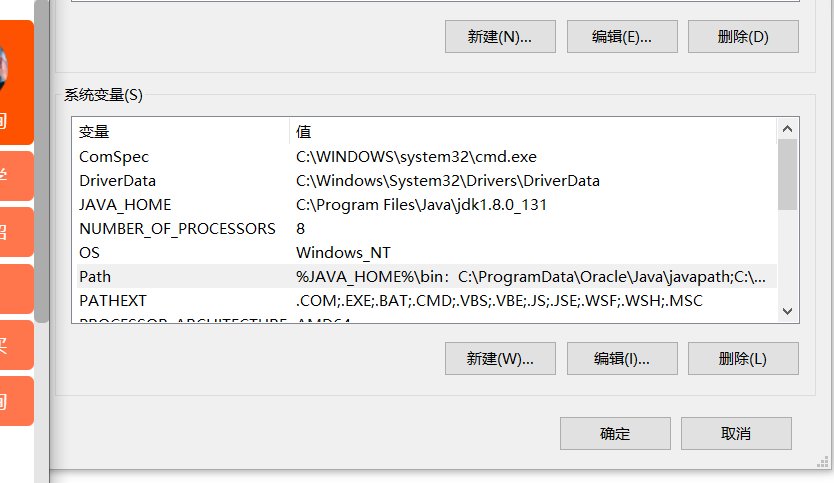
Task: Select the OS variable row
Action: [427, 253]
